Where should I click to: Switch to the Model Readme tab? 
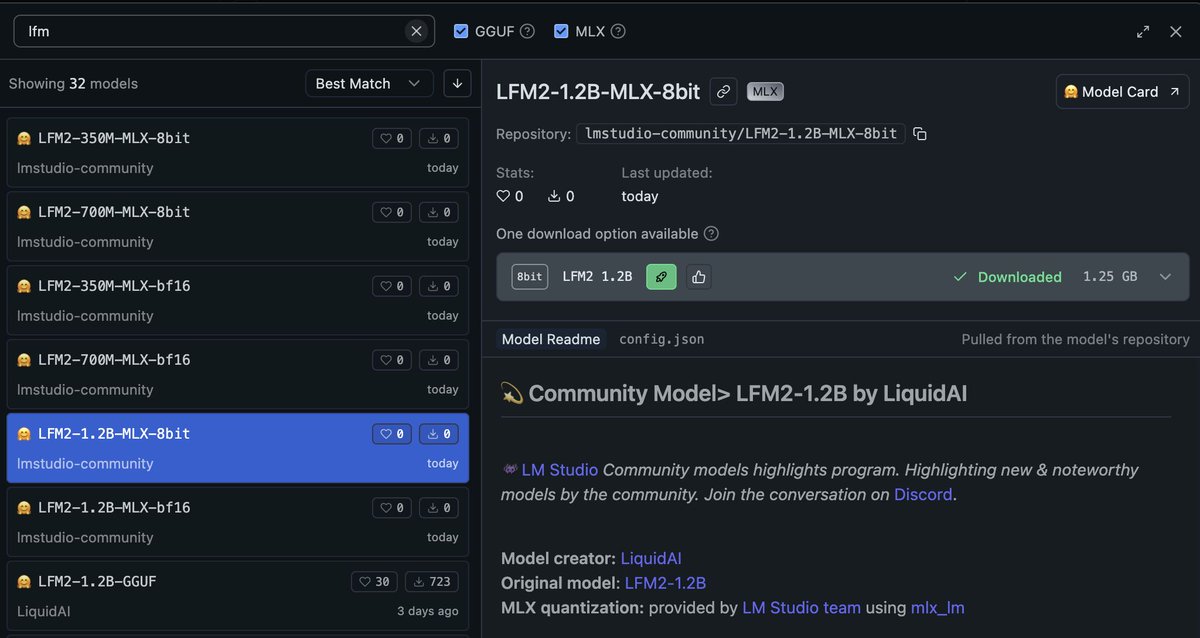(x=551, y=339)
